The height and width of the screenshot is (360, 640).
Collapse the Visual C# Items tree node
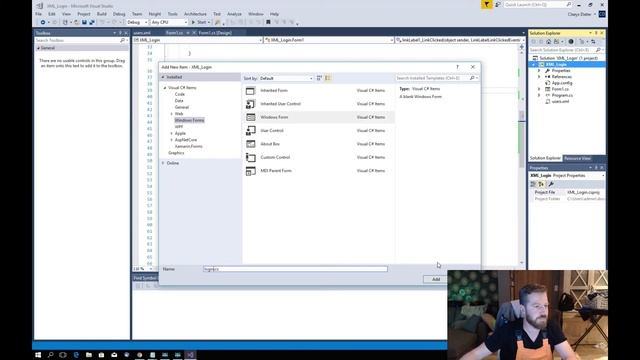[165, 88]
